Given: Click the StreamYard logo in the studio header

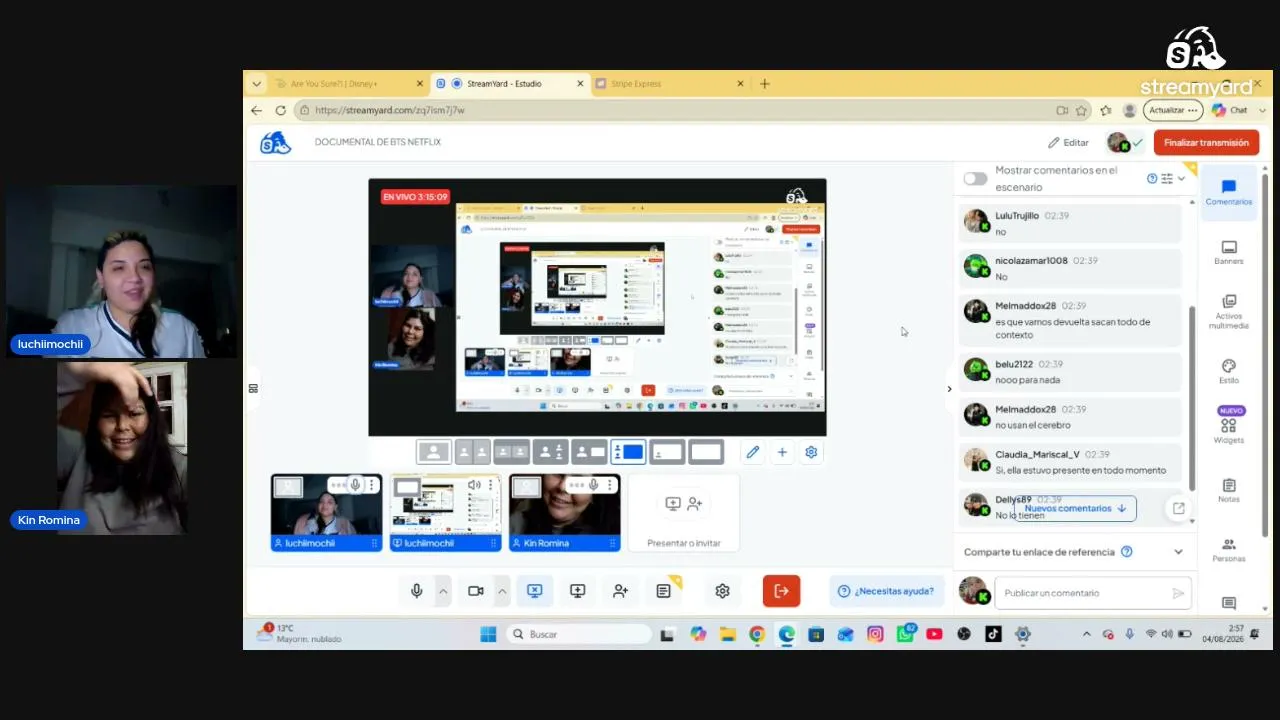Looking at the screenshot, I should (275, 142).
